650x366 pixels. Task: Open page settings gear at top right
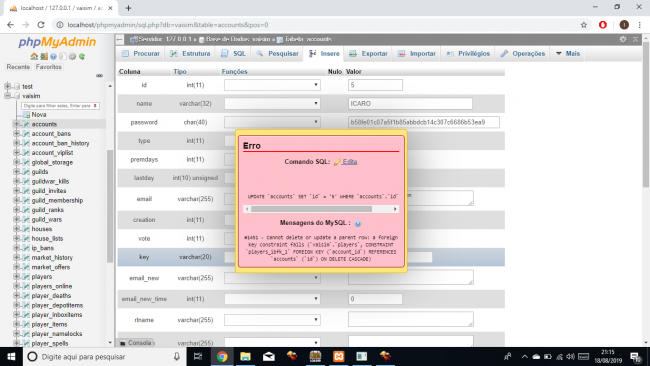pos(623,39)
